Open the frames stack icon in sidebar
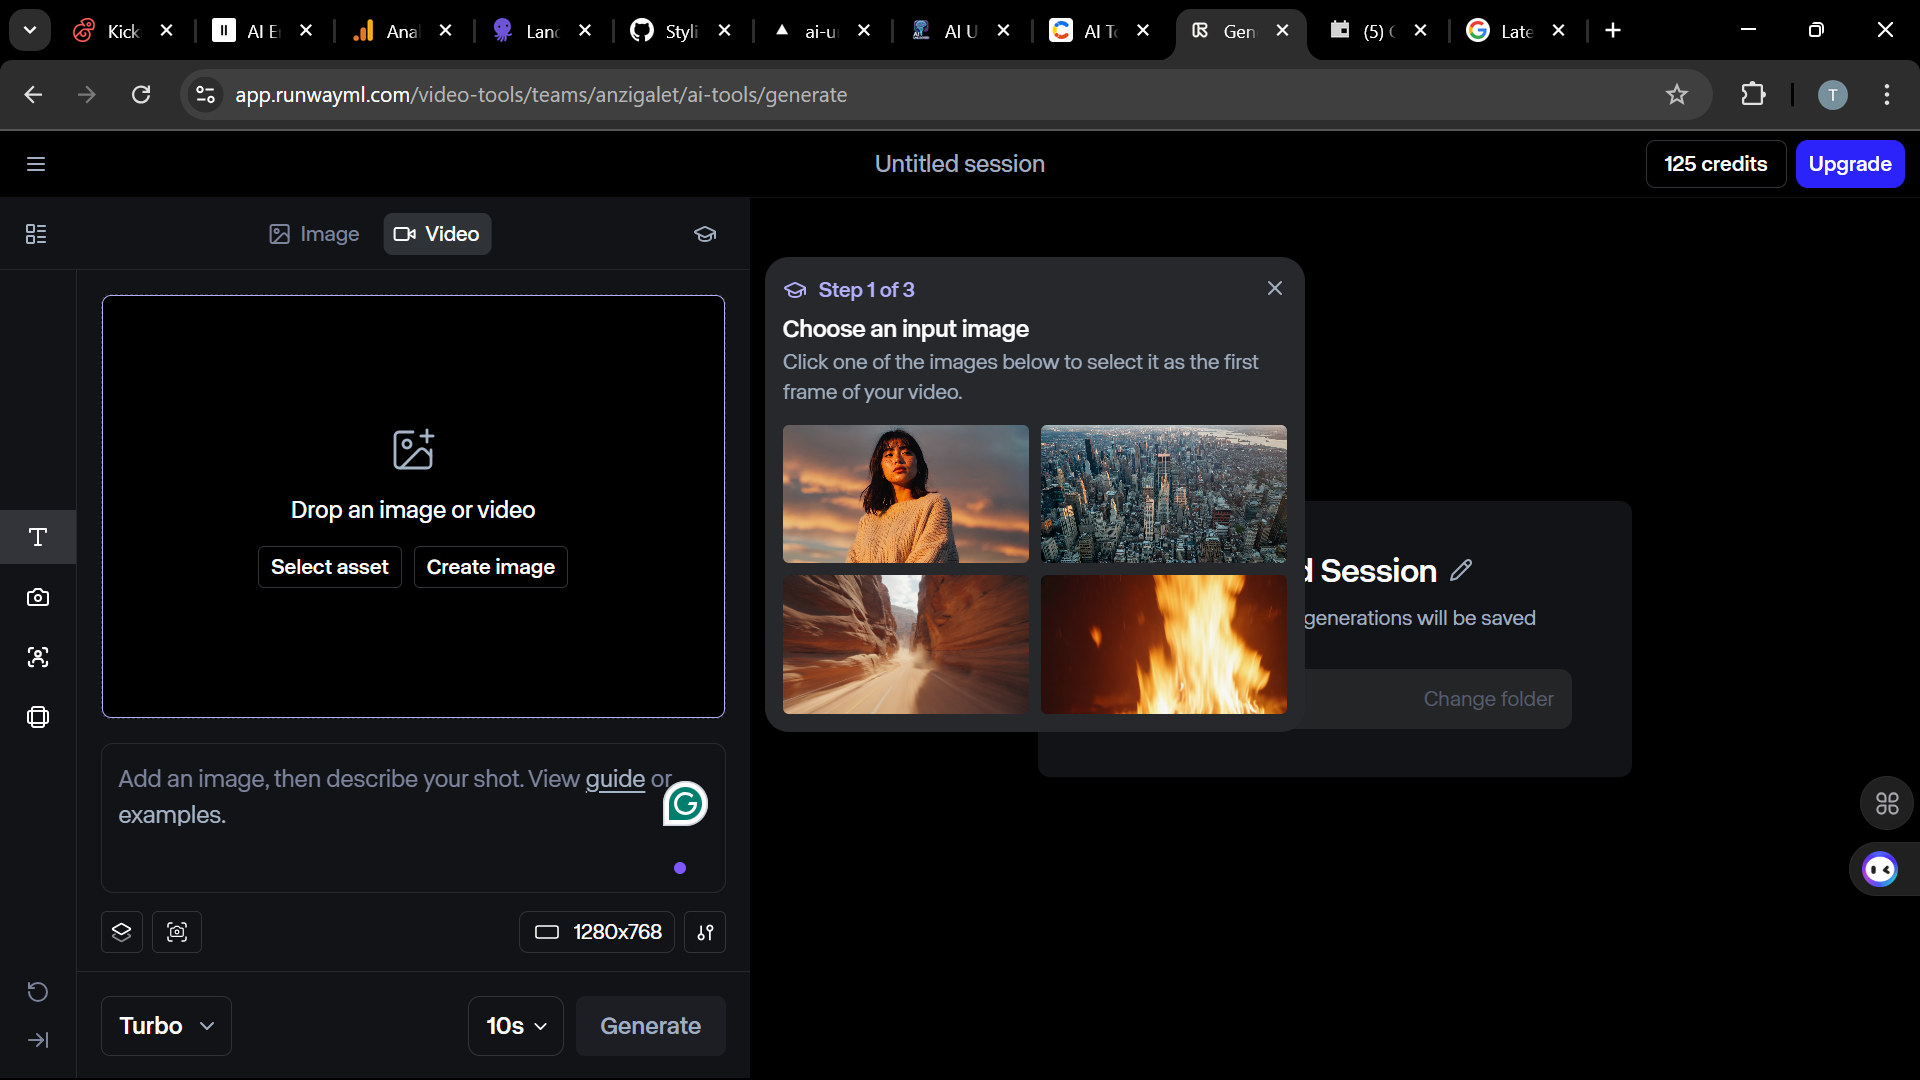The image size is (1920, 1080). pyautogui.click(x=38, y=717)
